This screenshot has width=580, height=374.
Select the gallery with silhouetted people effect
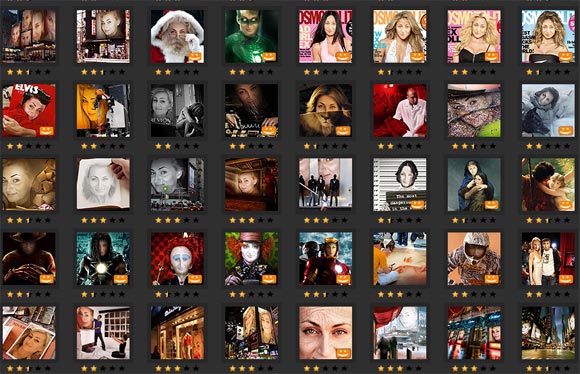point(326,184)
